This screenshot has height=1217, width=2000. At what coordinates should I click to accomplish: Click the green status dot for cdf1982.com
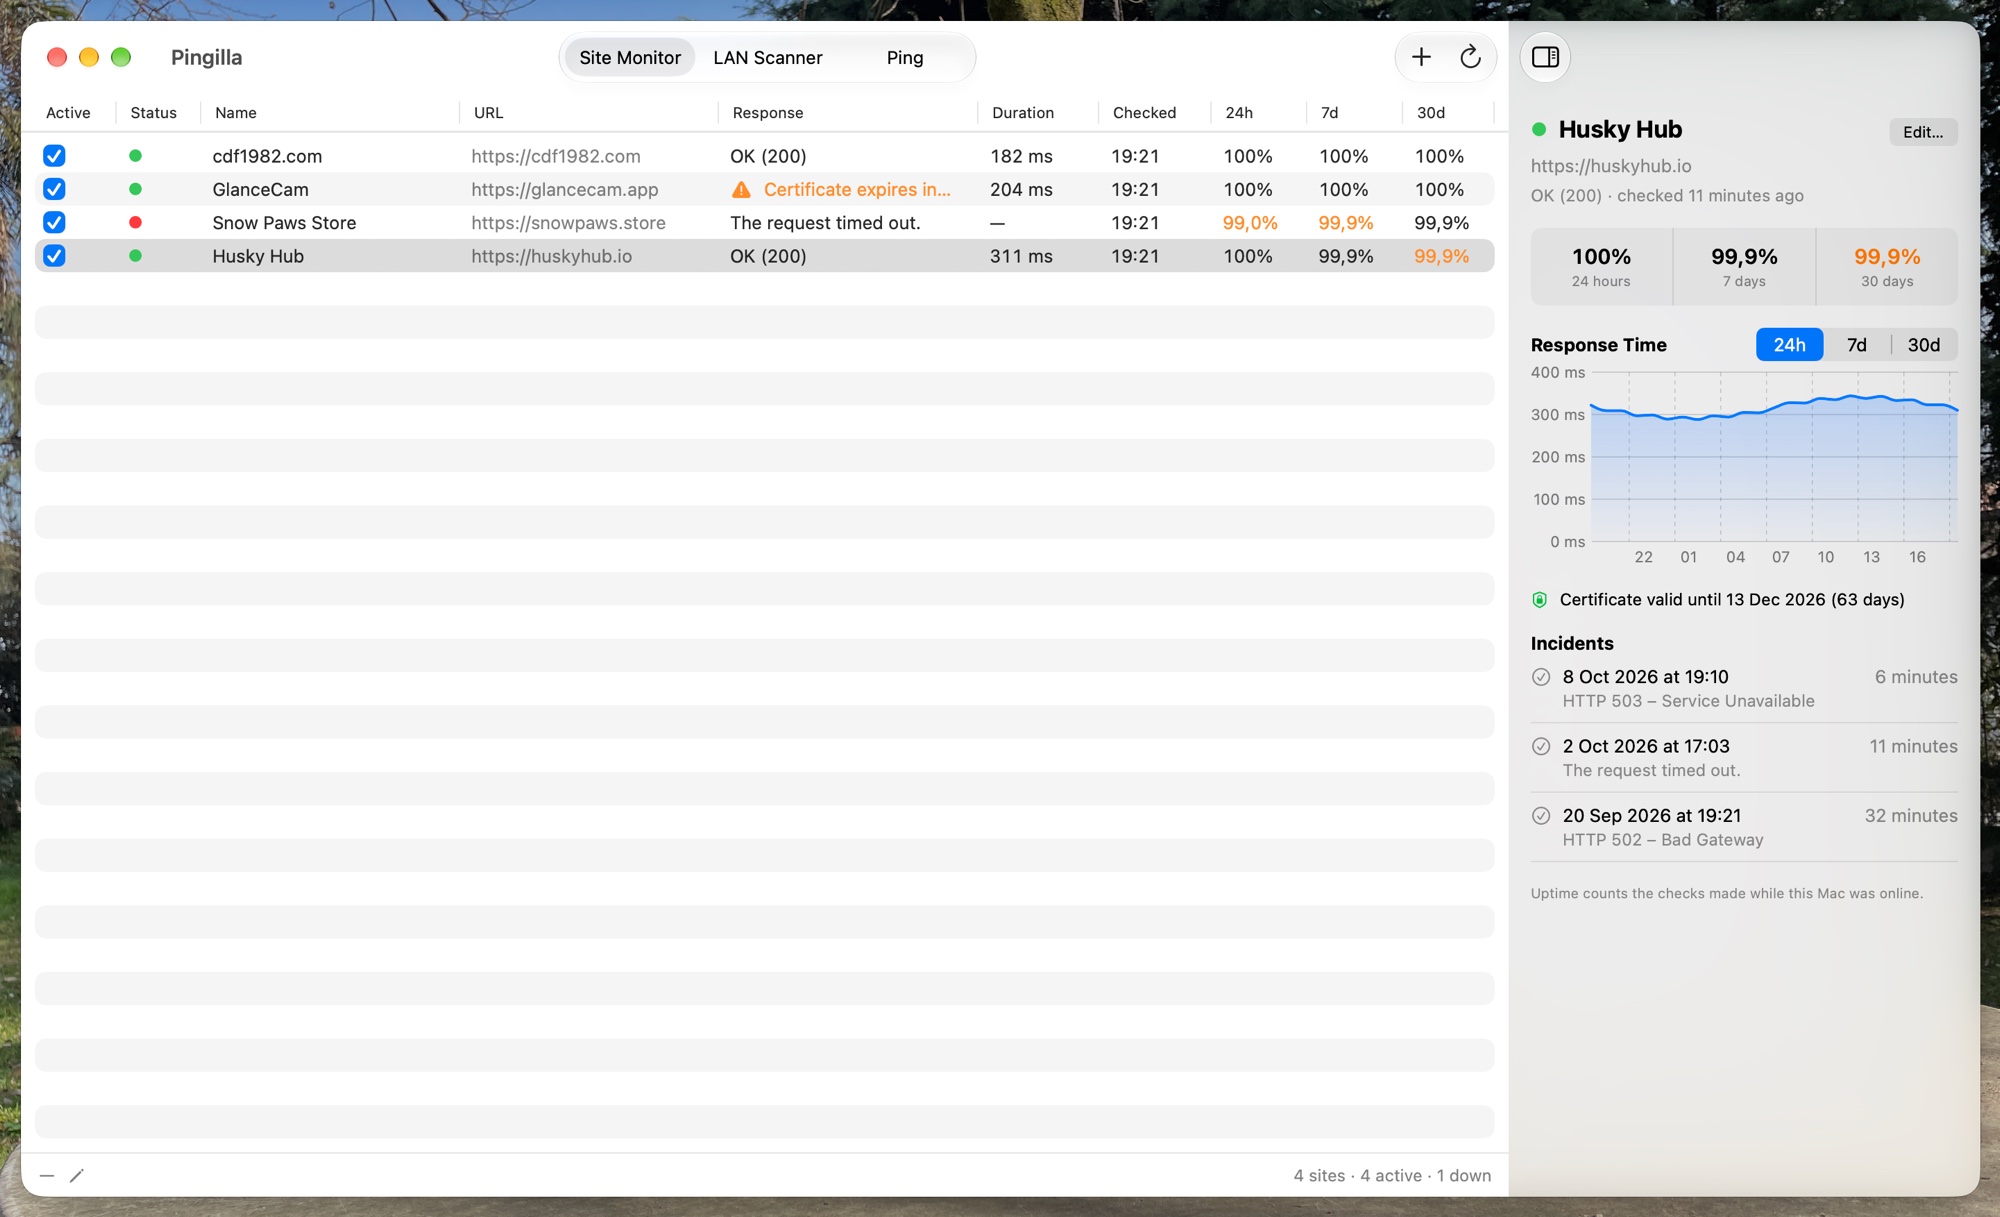tap(135, 156)
